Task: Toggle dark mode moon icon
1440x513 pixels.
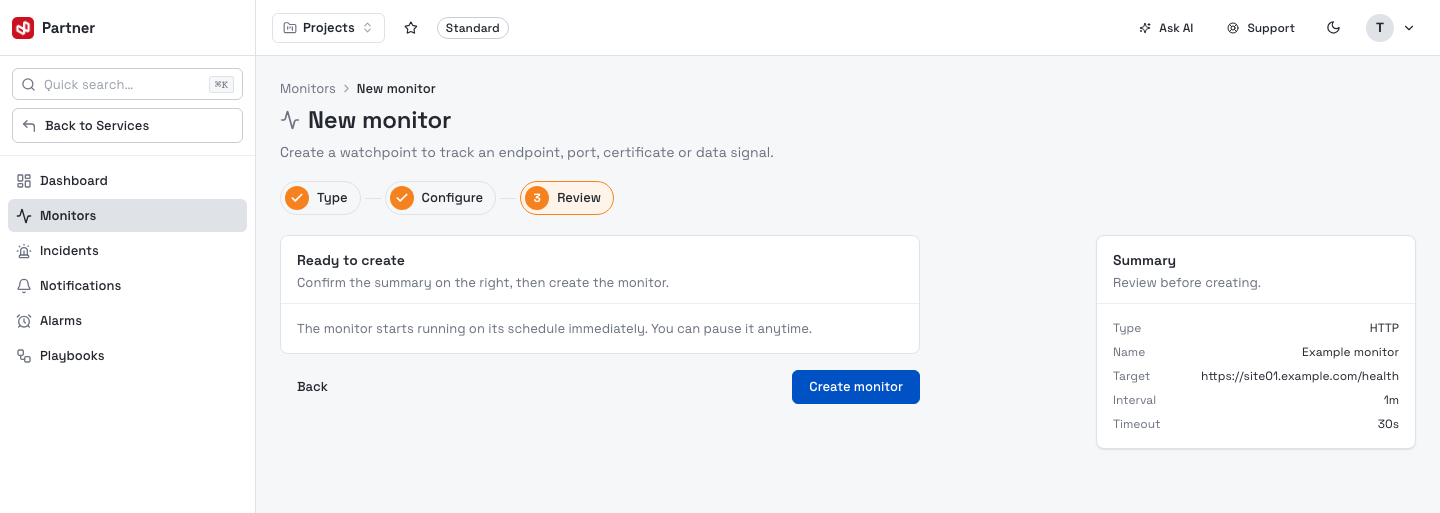Action: pyautogui.click(x=1333, y=28)
